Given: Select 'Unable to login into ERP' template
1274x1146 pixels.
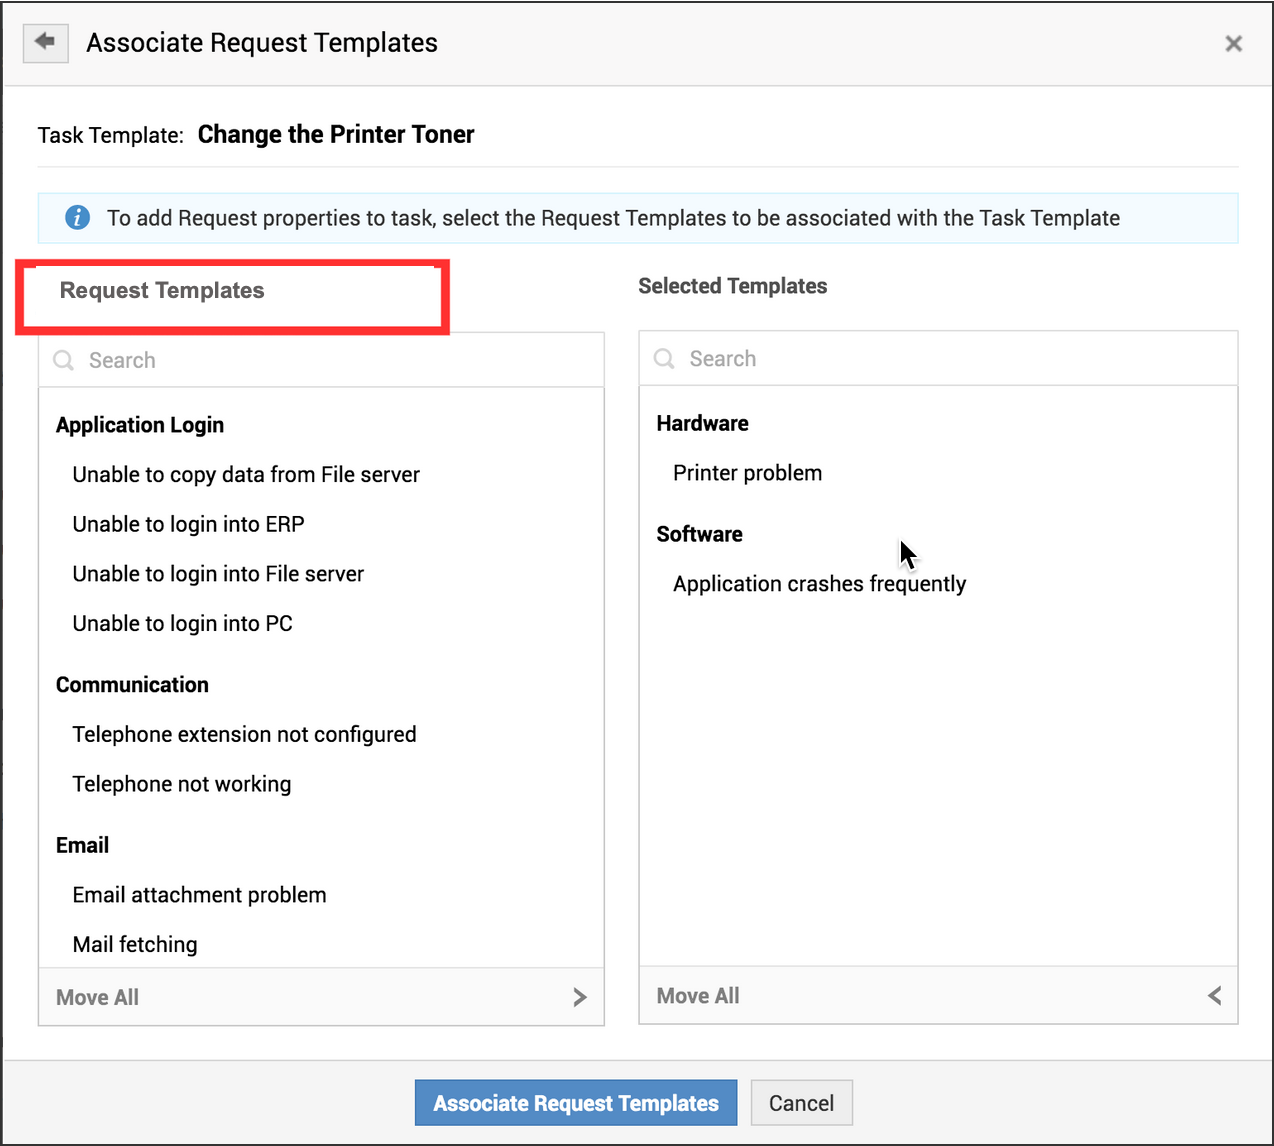Looking at the screenshot, I should 188,524.
